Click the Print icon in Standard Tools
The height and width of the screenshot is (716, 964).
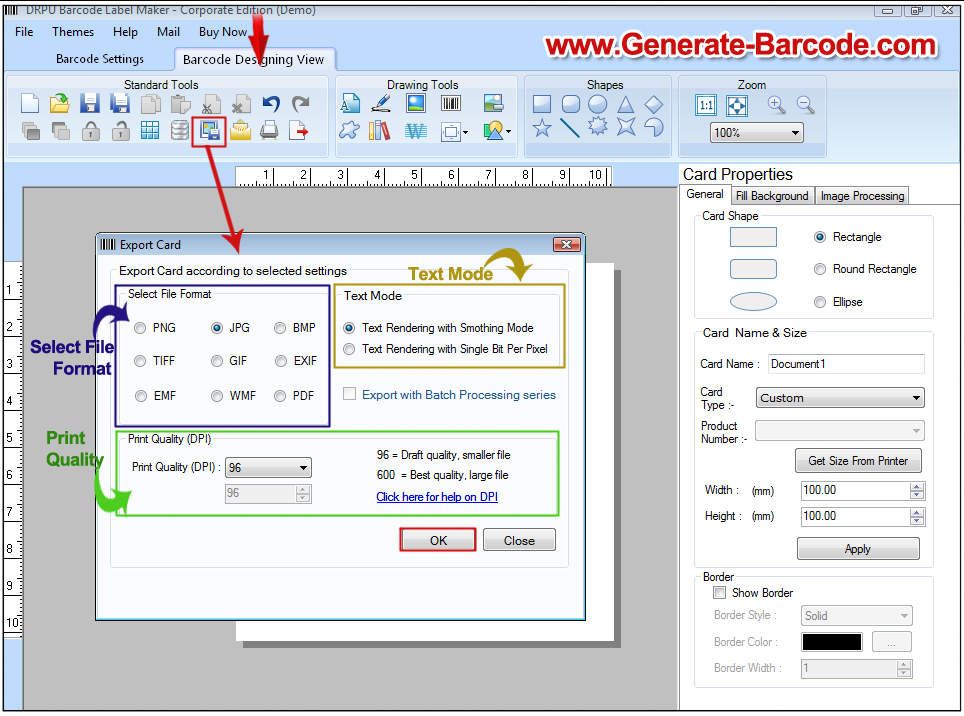point(269,130)
